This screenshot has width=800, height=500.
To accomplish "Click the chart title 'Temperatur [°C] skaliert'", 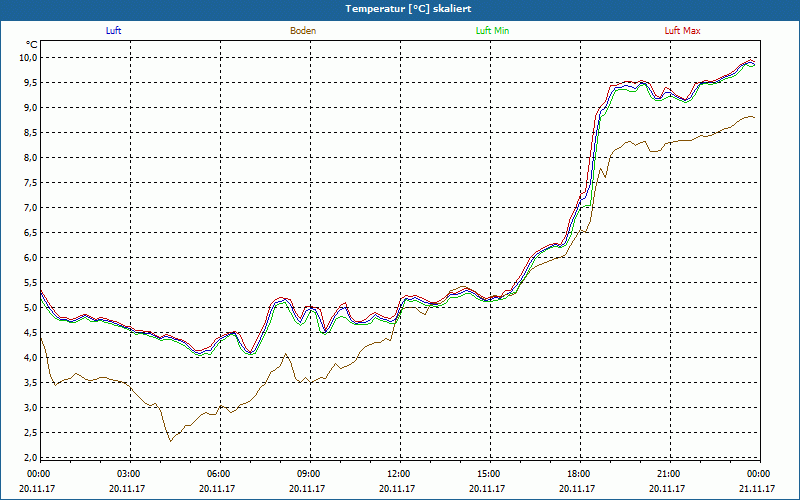I will [x=408, y=9].
